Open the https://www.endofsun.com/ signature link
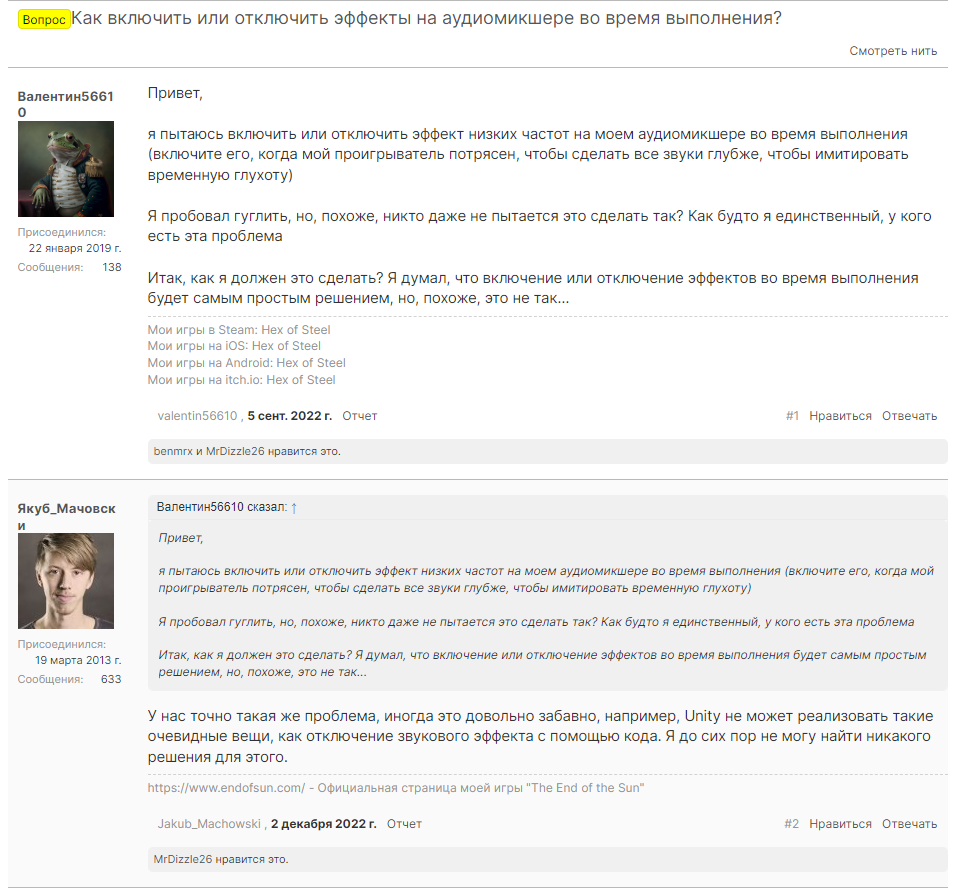Image resolution: width=967 pixels, height=896 pixels. [x=226, y=788]
